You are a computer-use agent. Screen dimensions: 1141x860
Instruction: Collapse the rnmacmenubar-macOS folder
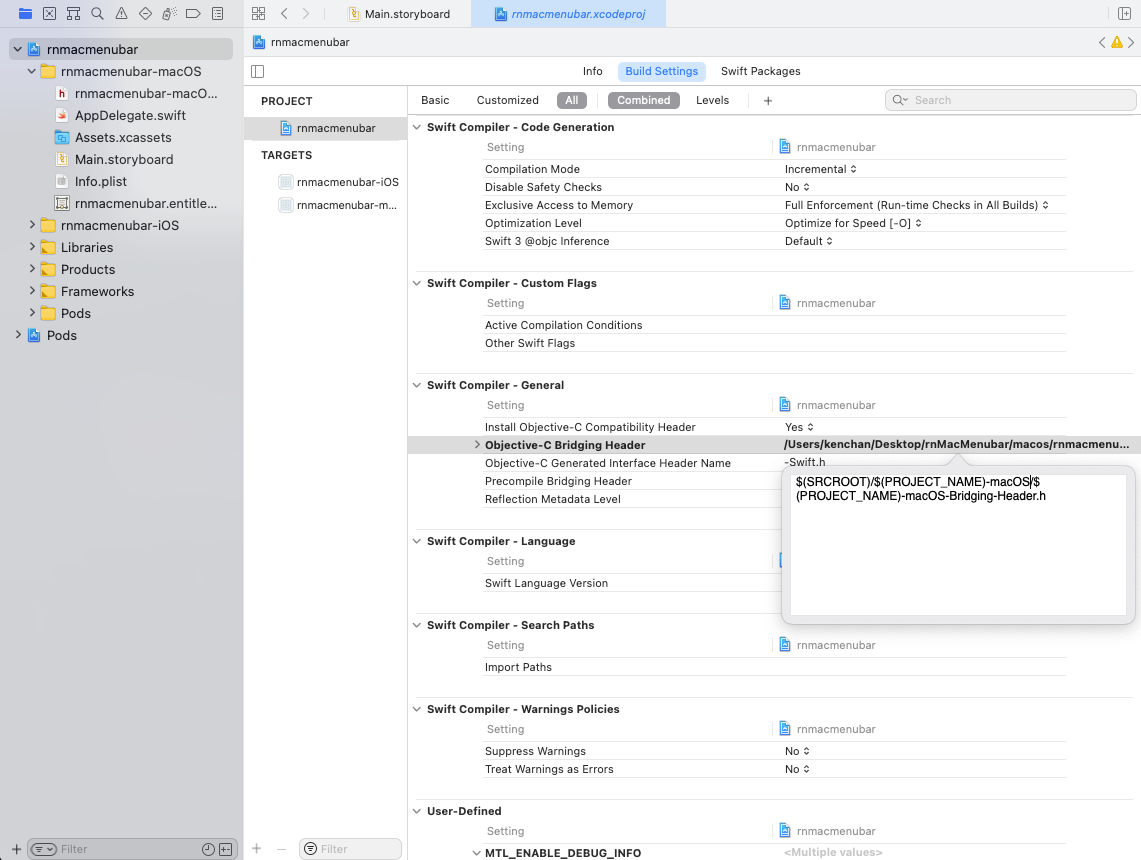point(31,71)
